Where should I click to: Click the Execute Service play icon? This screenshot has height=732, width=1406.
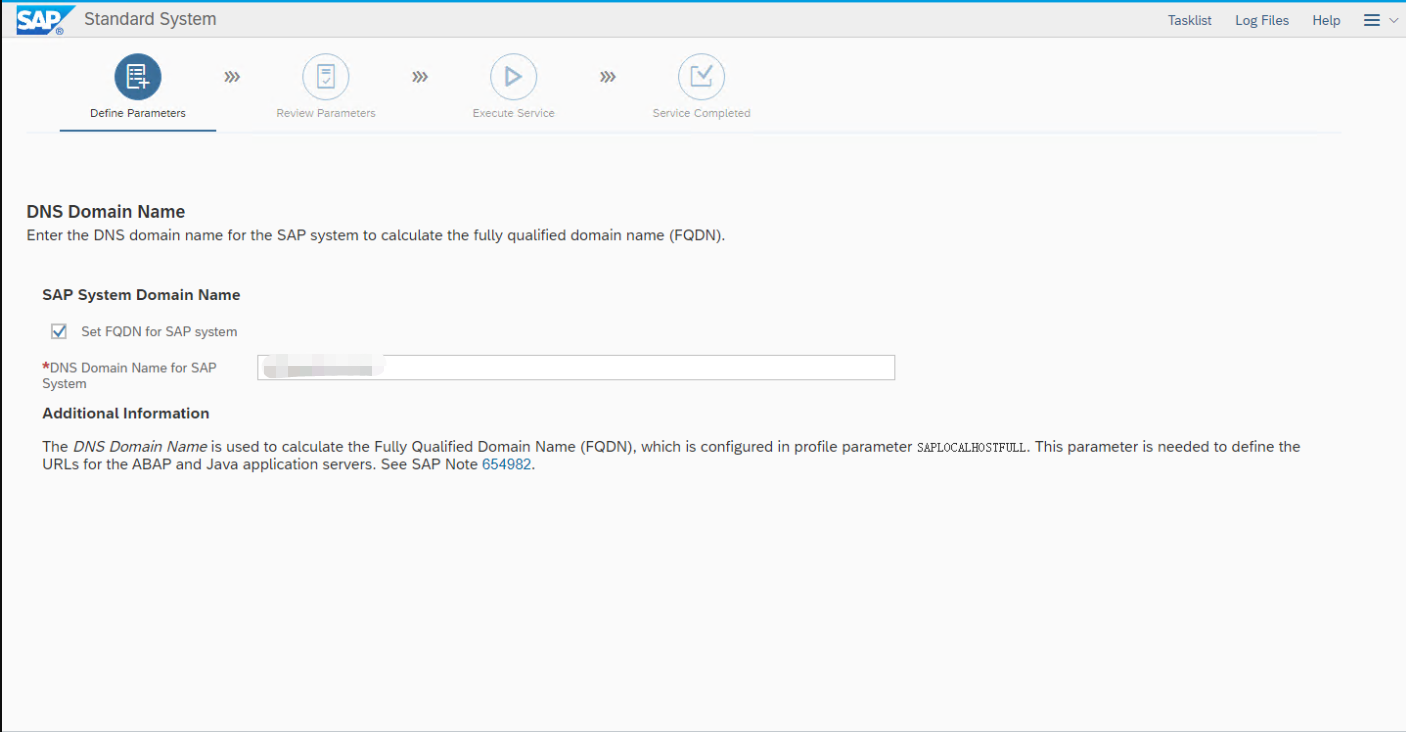[x=513, y=77]
